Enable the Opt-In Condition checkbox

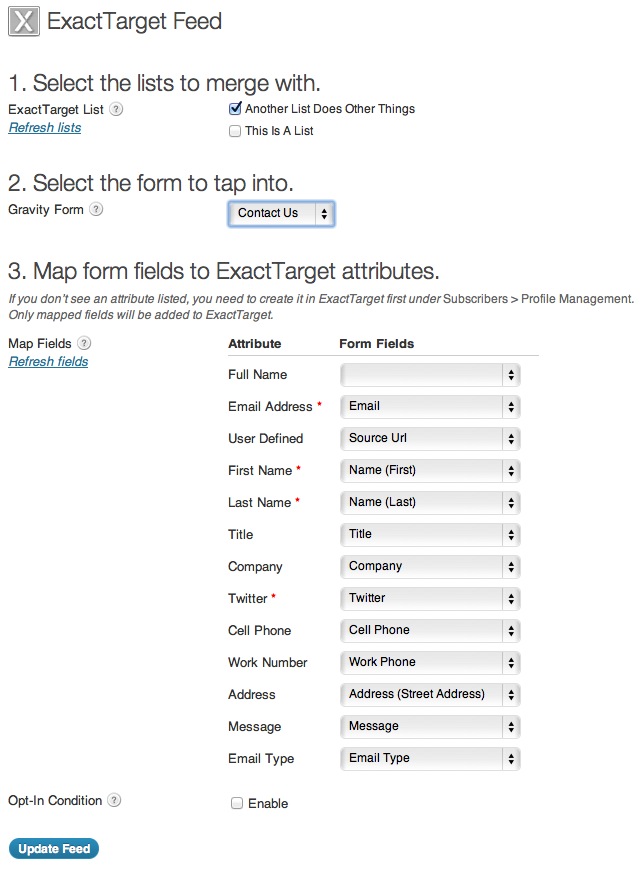[237, 803]
